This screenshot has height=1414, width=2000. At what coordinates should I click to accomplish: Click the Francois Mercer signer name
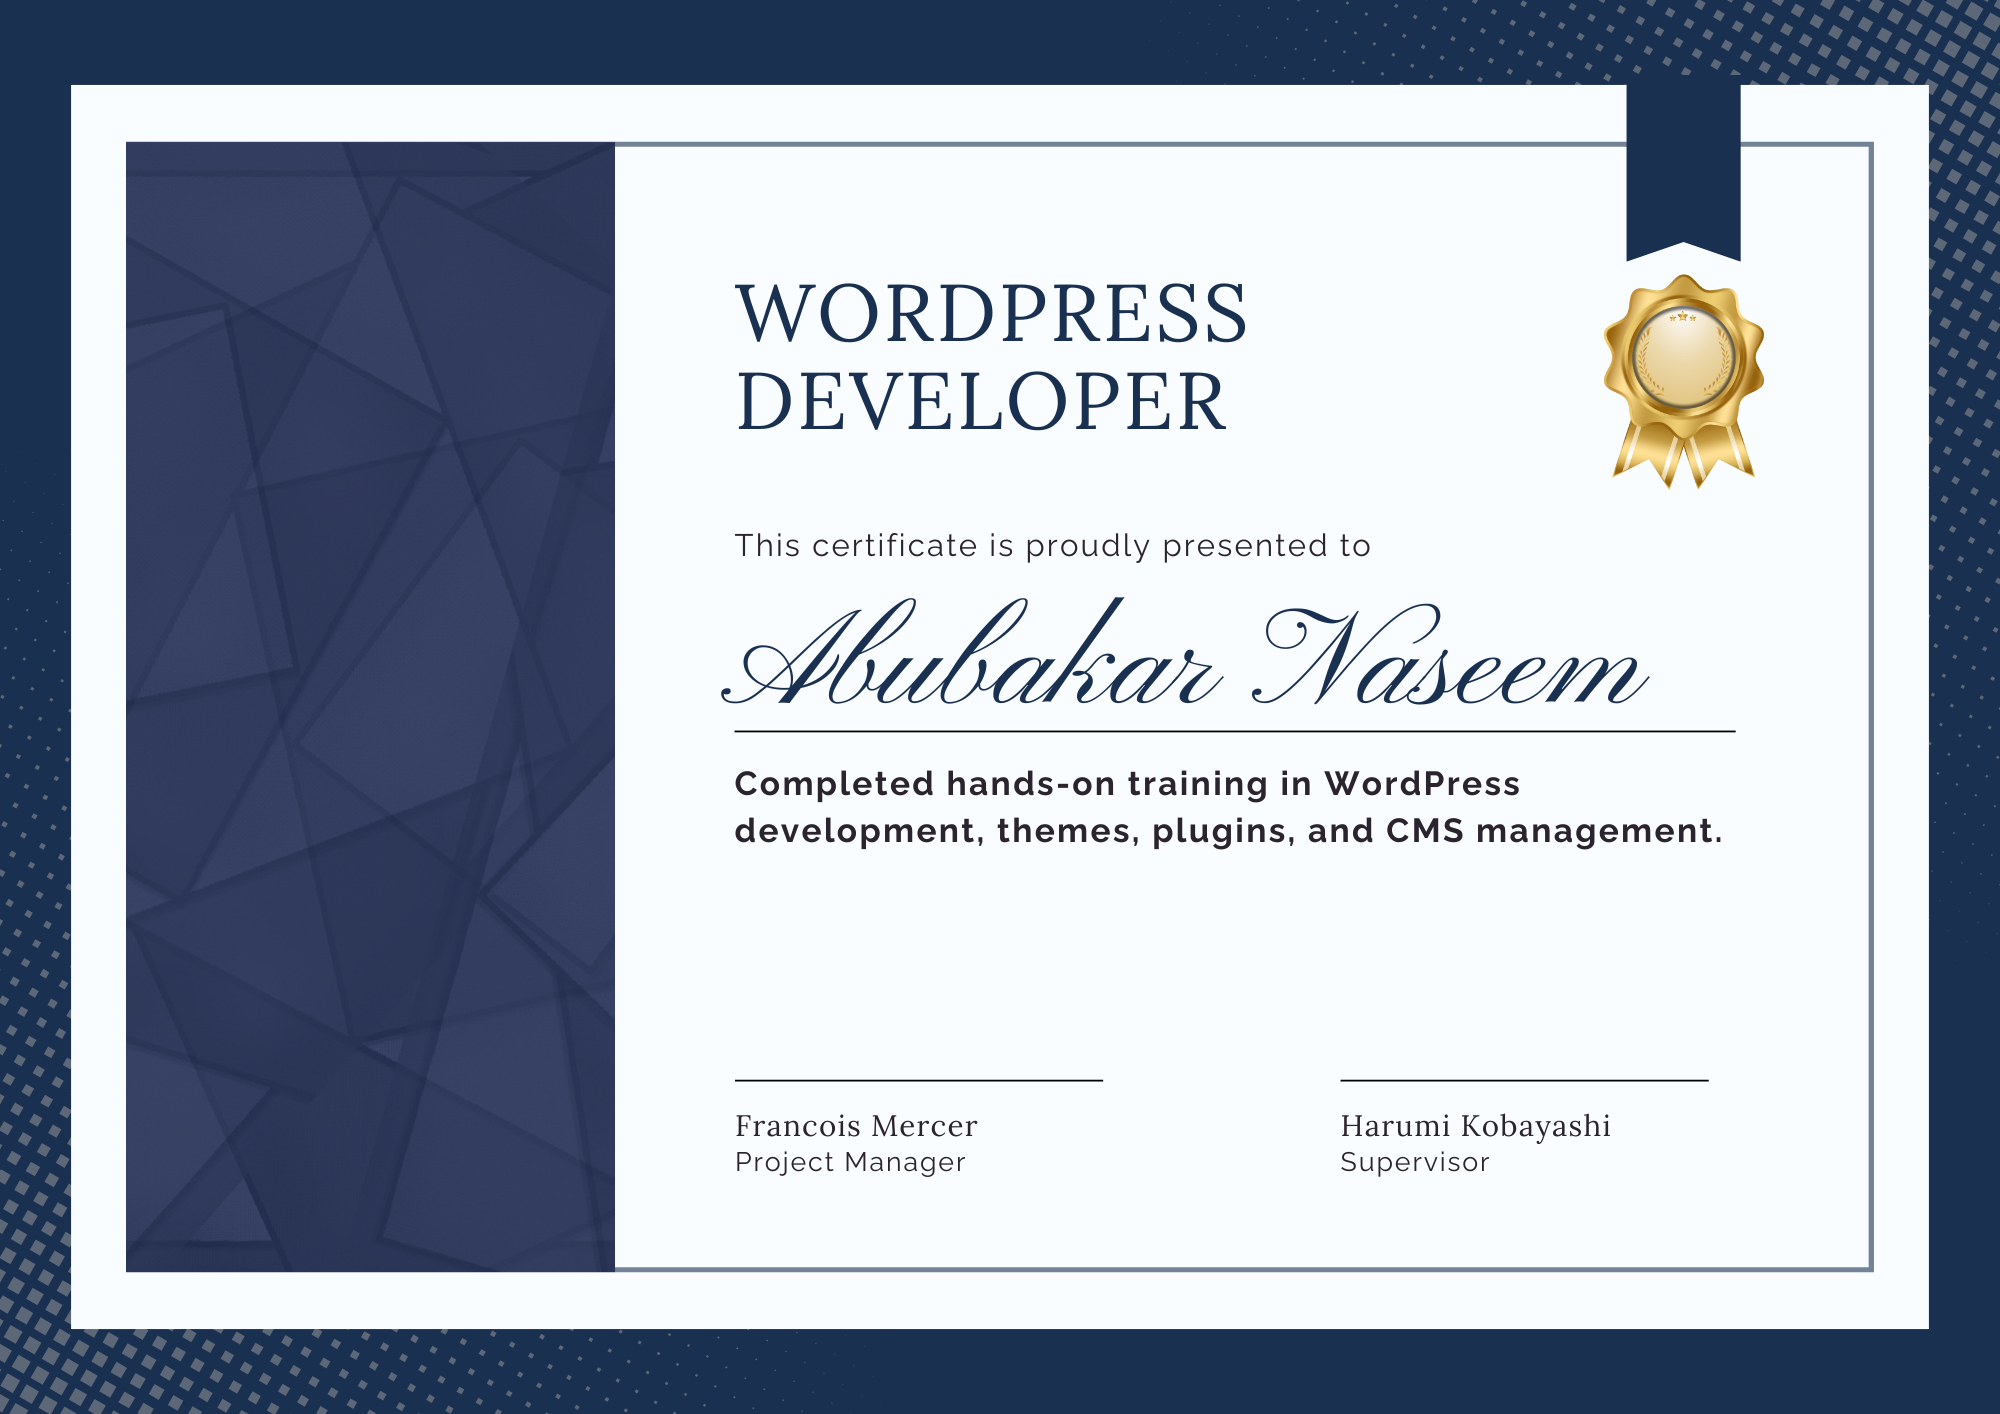pos(856,1126)
